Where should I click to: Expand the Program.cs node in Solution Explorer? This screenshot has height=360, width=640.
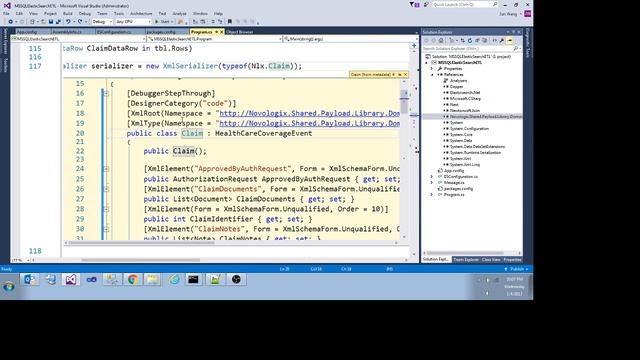(x=432, y=195)
